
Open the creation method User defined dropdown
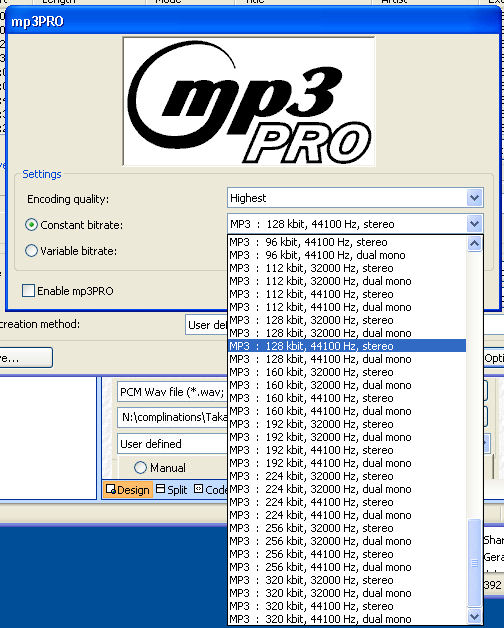point(206,325)
